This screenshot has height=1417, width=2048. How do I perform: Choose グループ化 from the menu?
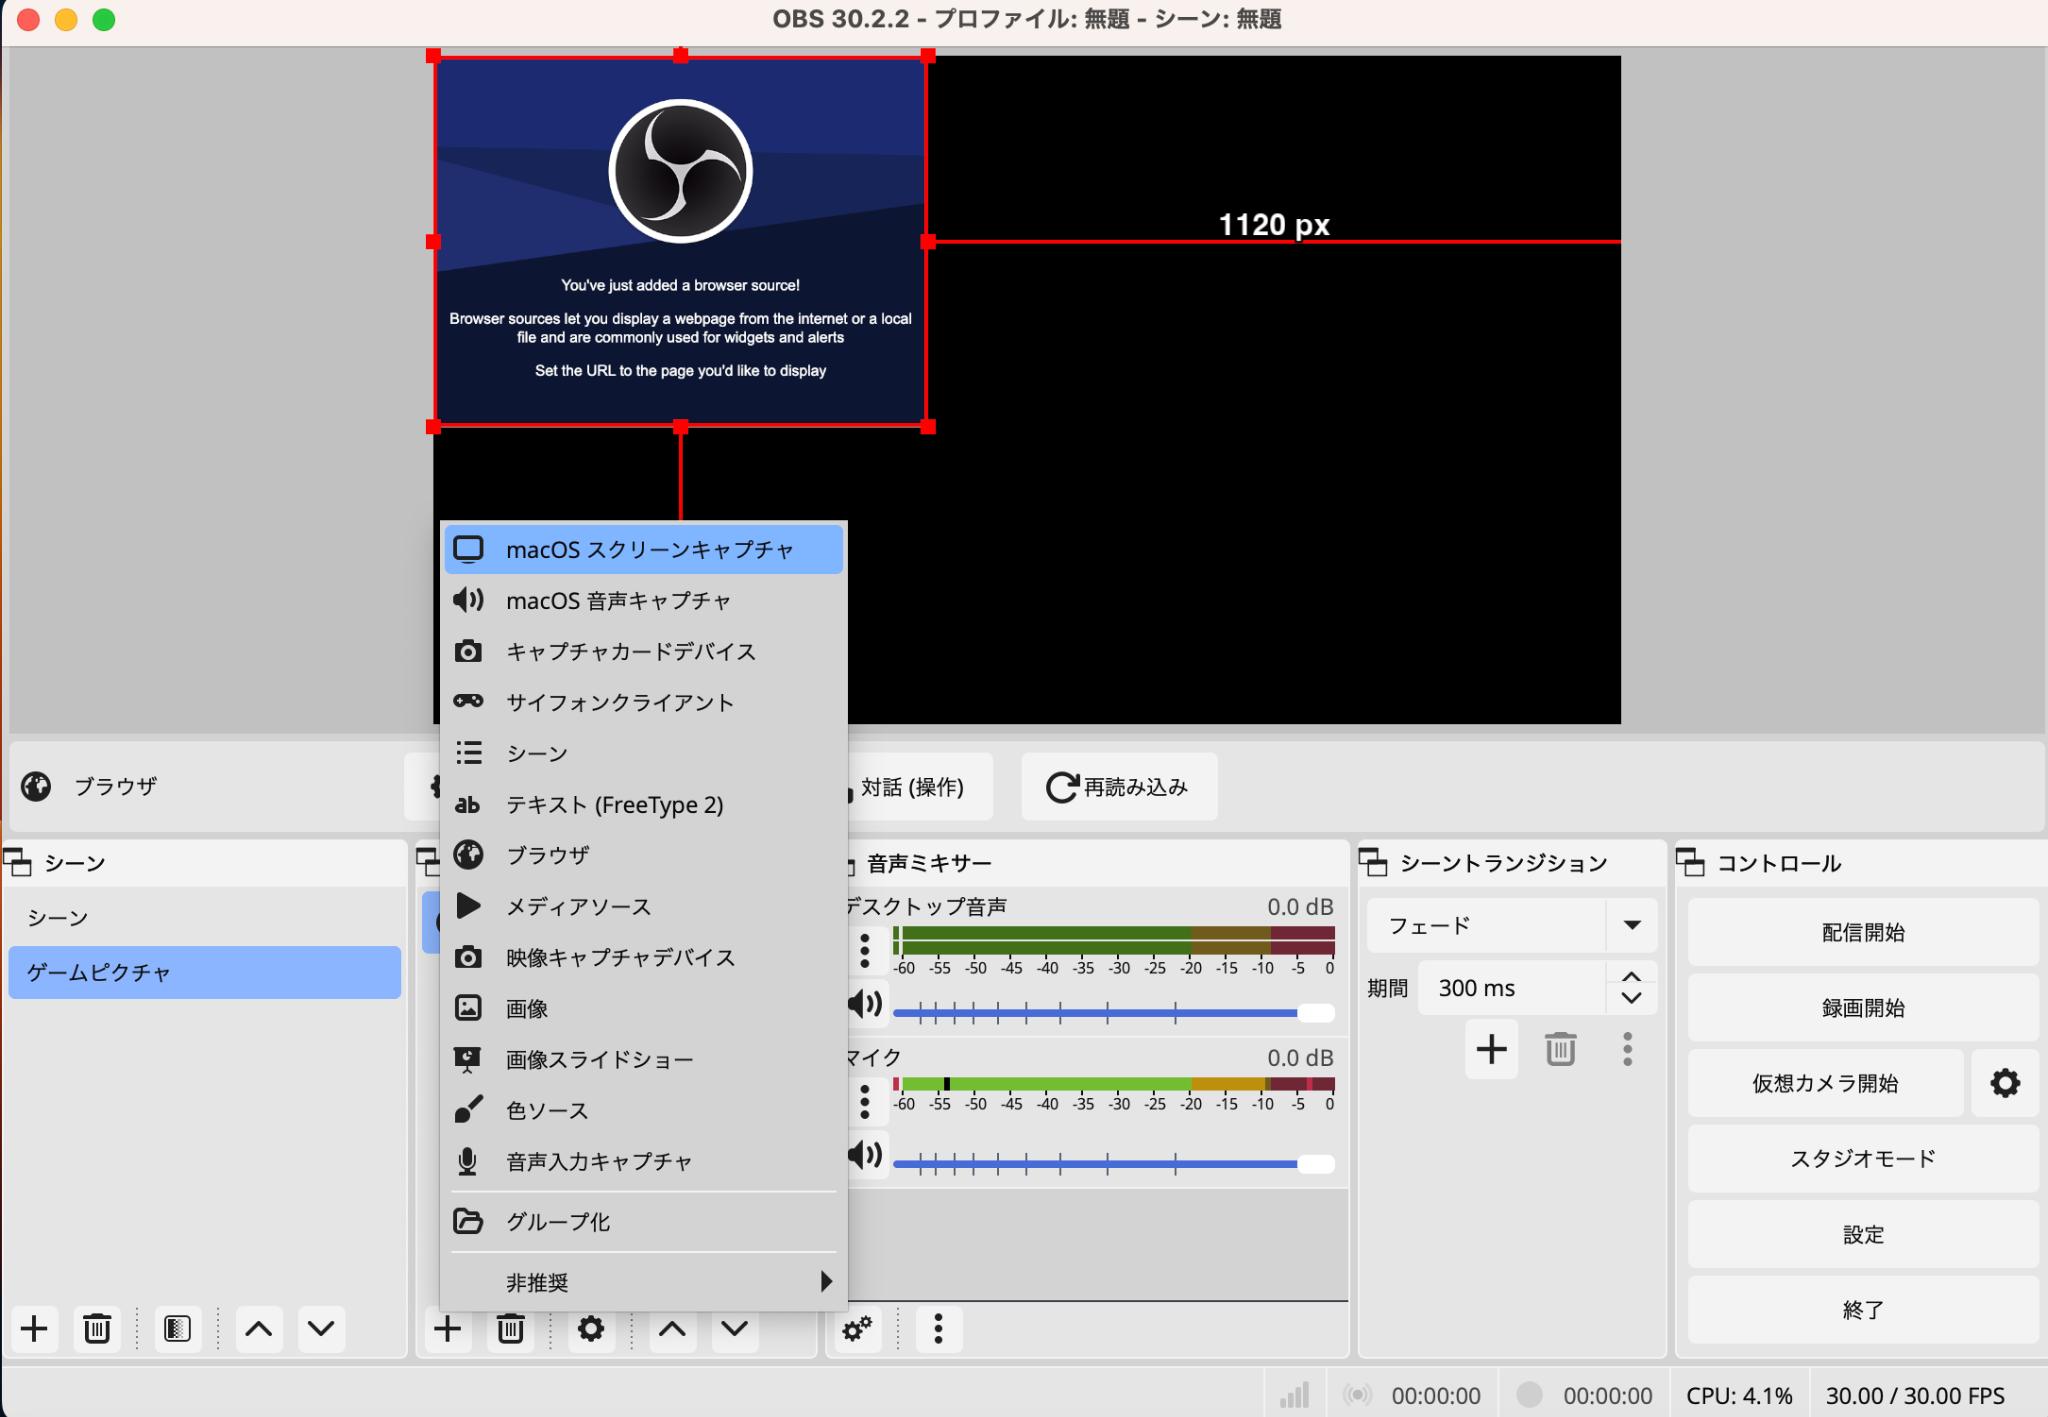click(644, 1222)
